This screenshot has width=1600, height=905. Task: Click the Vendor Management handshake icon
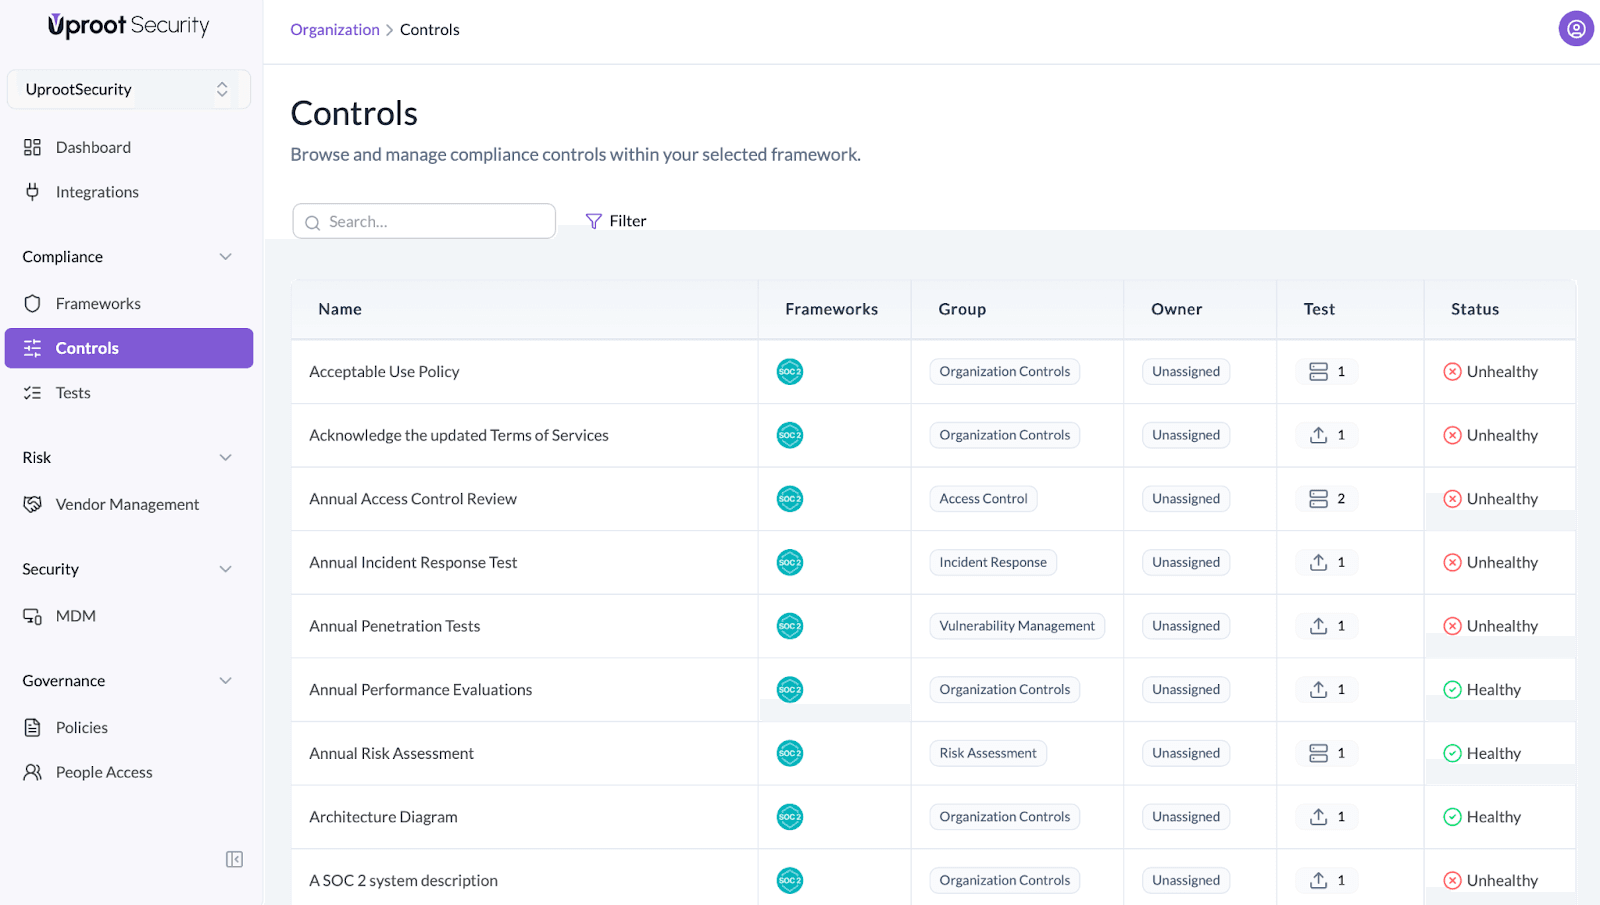click(x=32, y=505)
